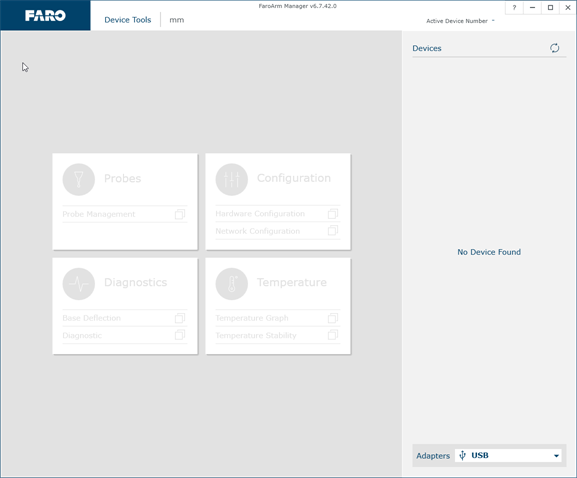Click the FARO logo
The width and height of the screenshot is (577, 478).
pos(45,15)
